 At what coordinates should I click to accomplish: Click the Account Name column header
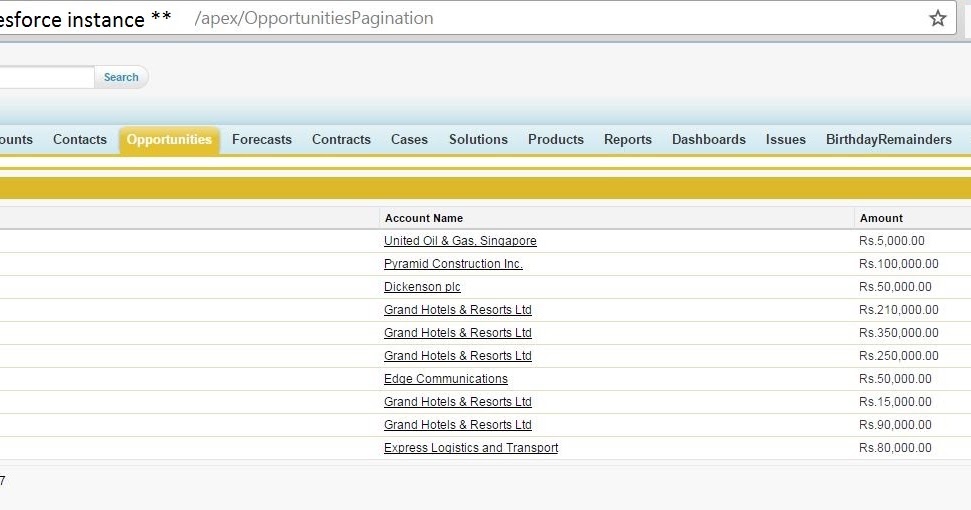424,218
